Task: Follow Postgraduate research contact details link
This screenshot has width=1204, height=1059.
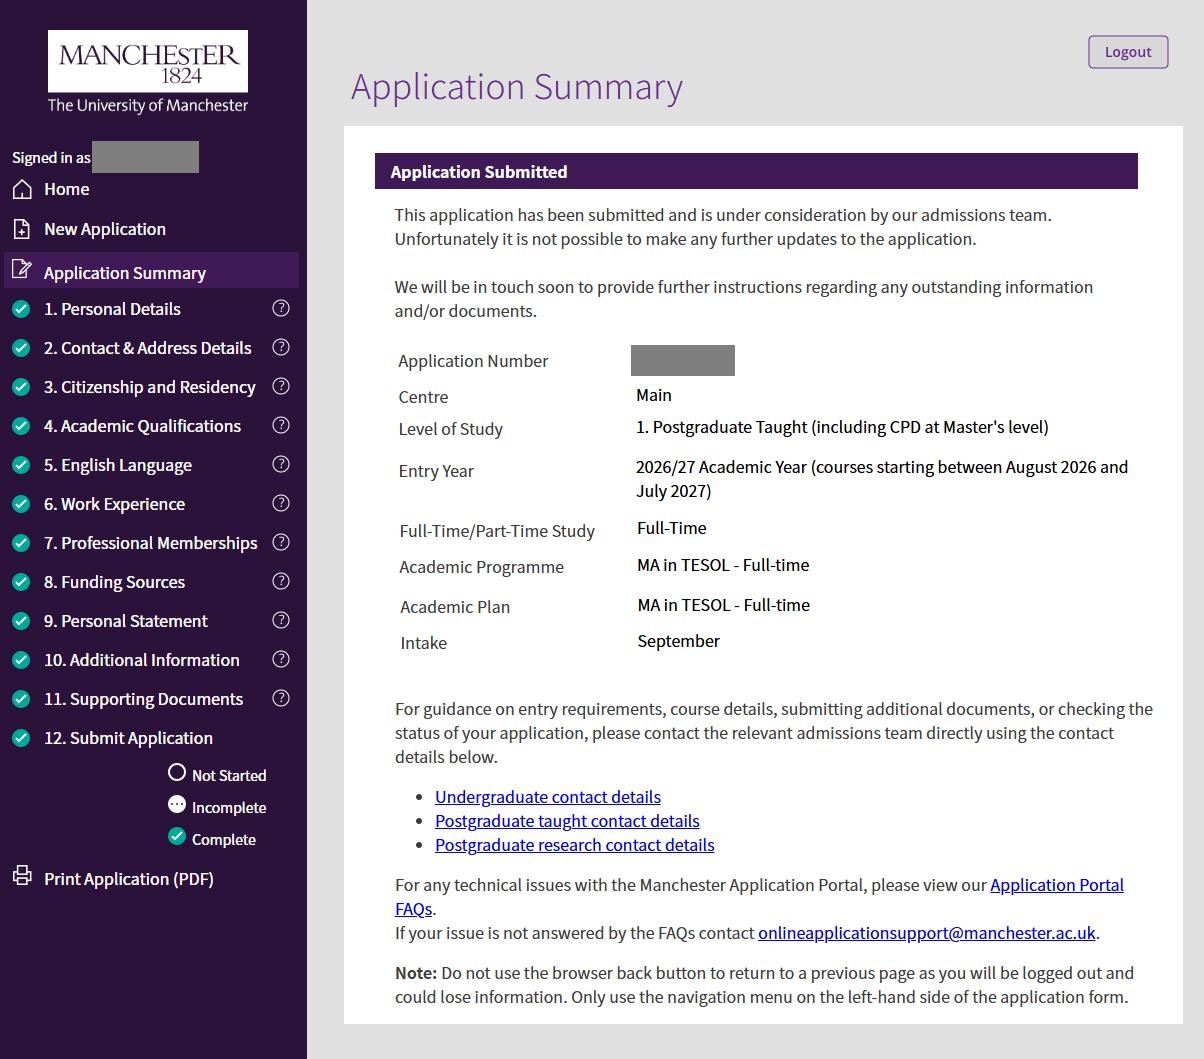Action: pos(574,845)
